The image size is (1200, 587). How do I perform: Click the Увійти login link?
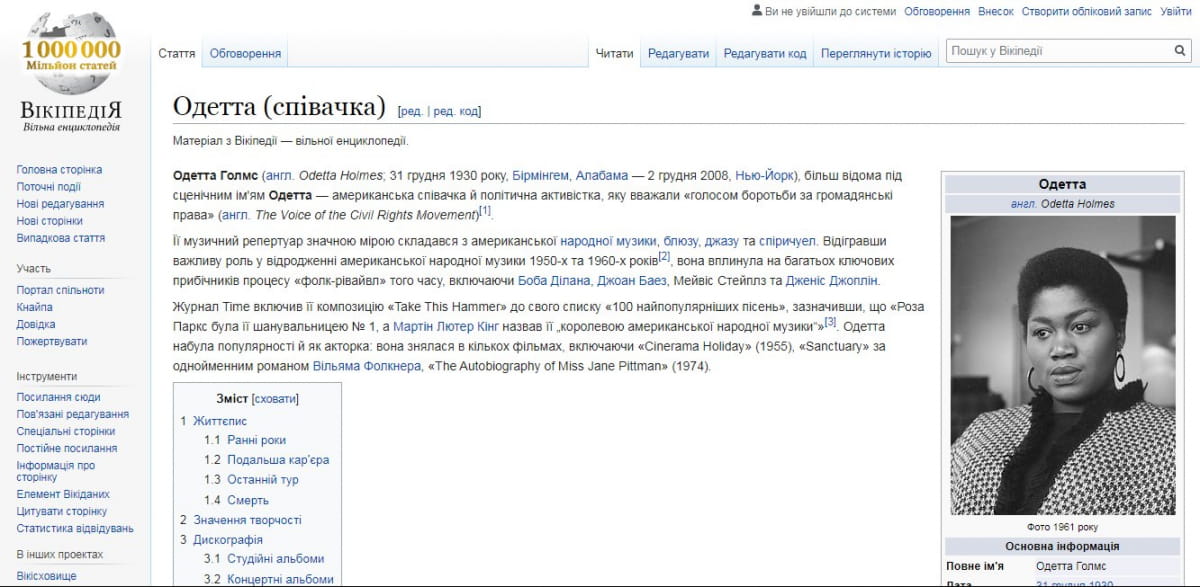tap(1175, 11)
